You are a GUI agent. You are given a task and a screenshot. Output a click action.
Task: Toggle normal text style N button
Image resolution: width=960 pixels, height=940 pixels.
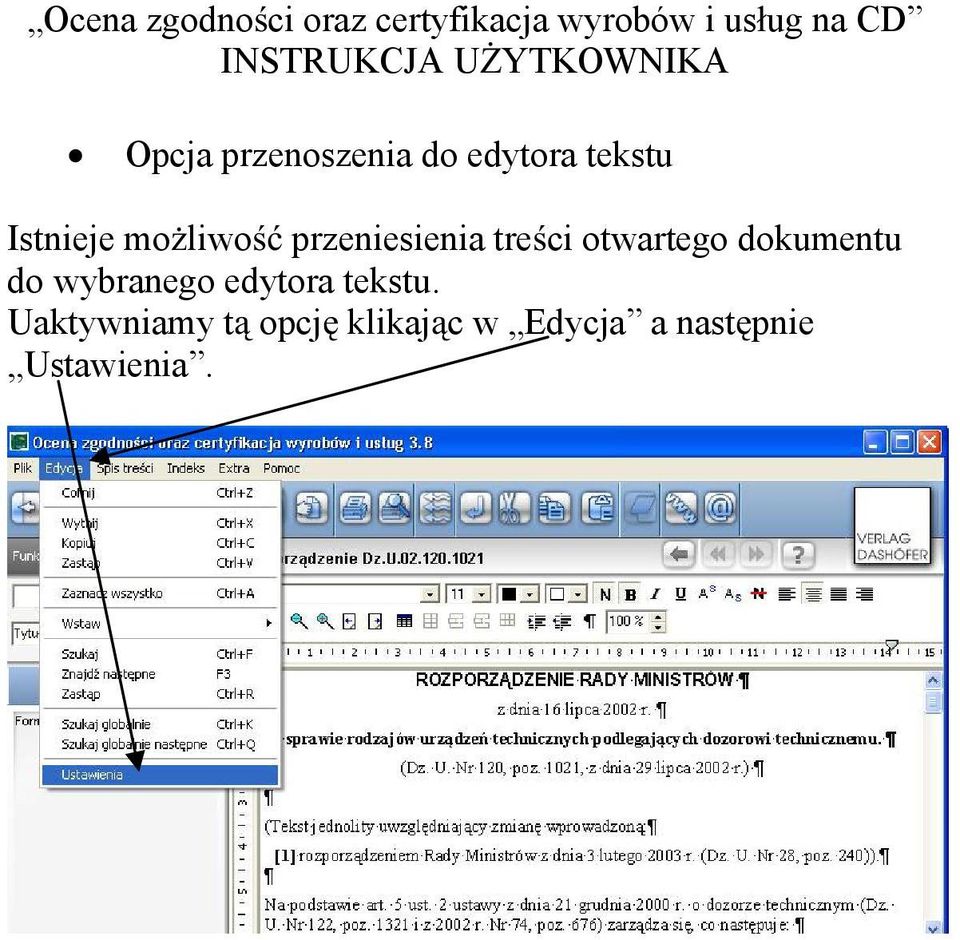point(605,594)
